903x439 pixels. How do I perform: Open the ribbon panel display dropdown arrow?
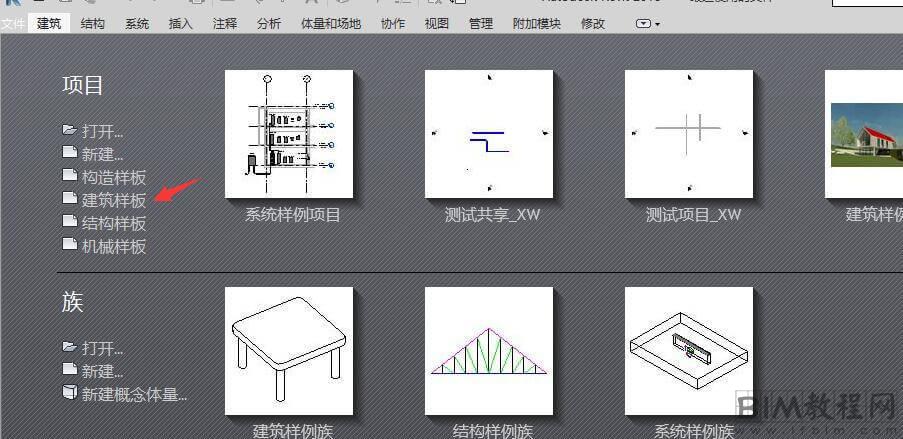coord(648,24)
